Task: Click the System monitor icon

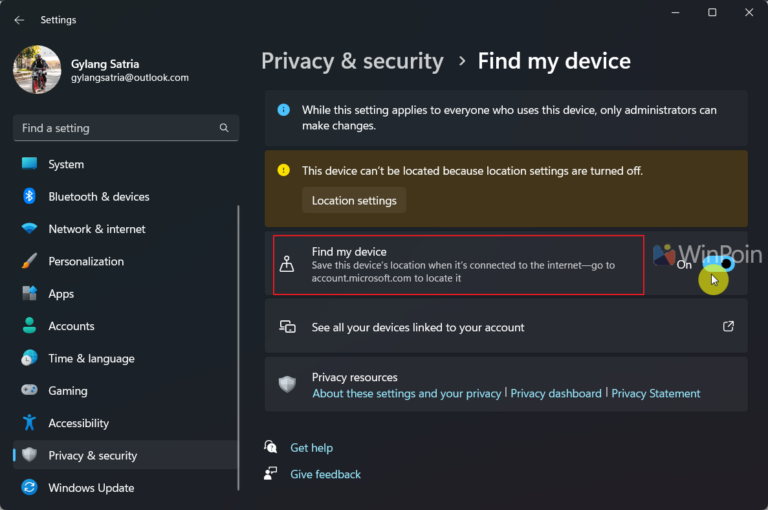Action: [x=29, y=164]
